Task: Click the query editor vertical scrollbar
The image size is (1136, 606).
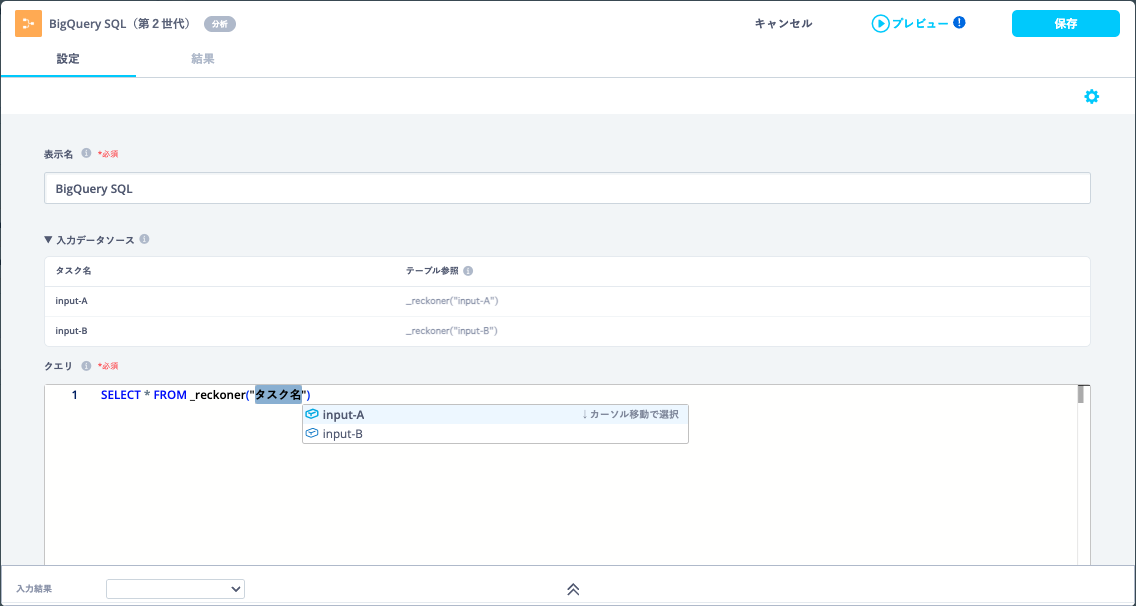Action: 1081,475
